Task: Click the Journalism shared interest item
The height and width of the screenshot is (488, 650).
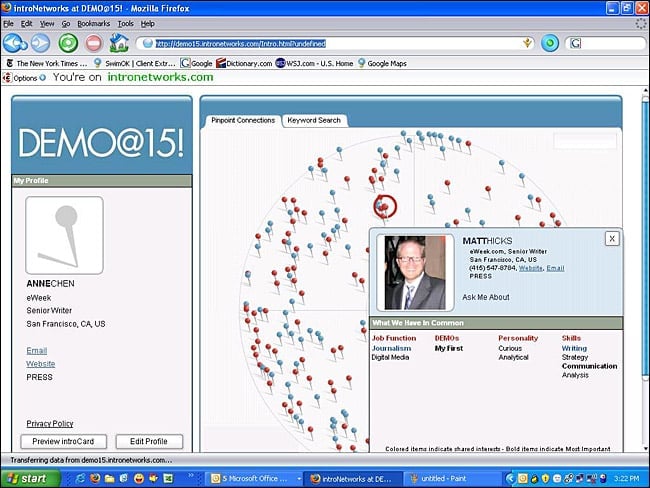Action: pos(391,348)
